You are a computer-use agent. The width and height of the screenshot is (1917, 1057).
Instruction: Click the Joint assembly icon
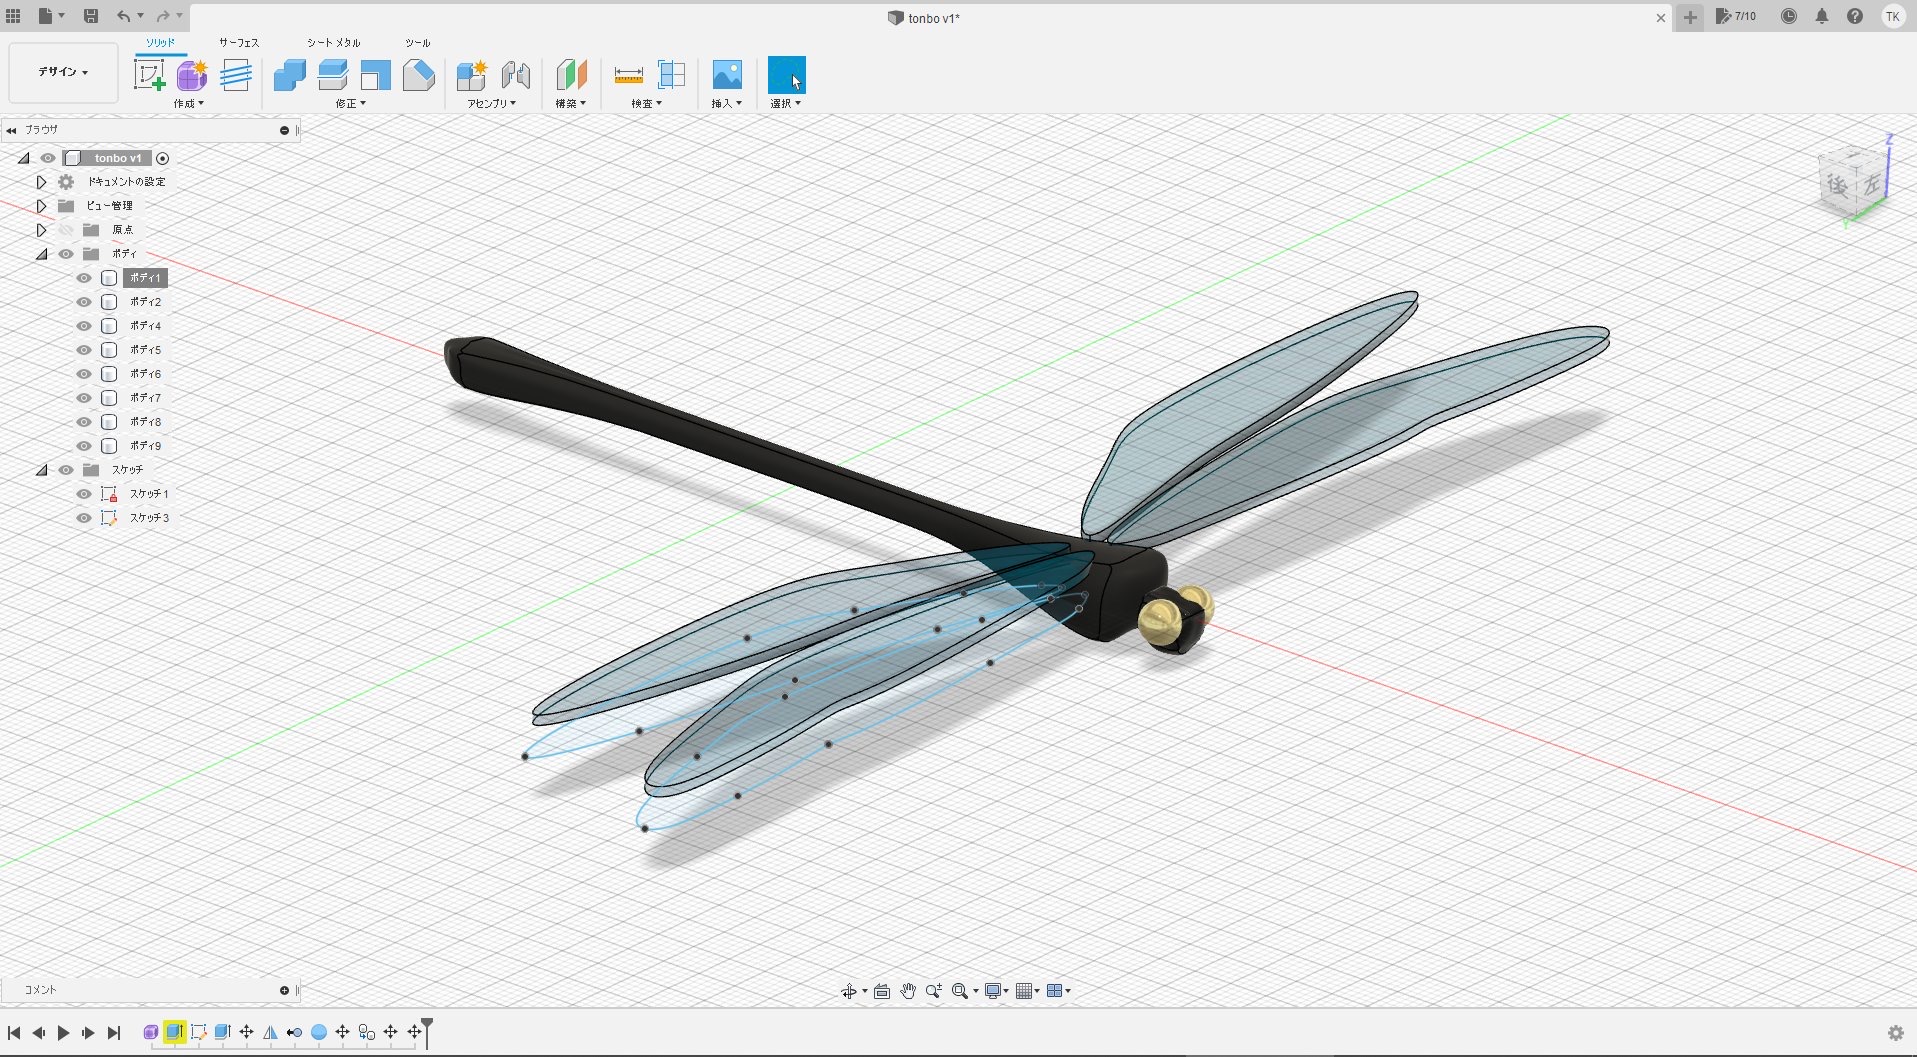click(516, 75)
